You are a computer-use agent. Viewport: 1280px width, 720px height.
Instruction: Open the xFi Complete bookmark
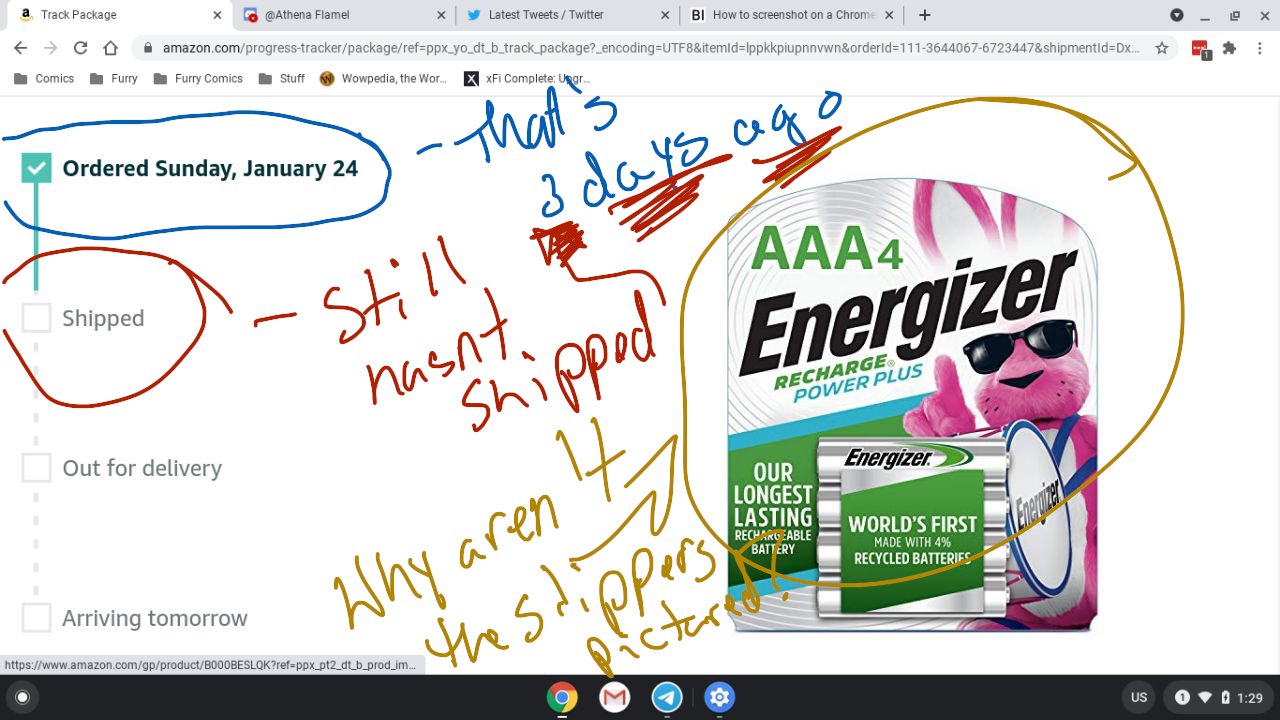click(527, 78)
